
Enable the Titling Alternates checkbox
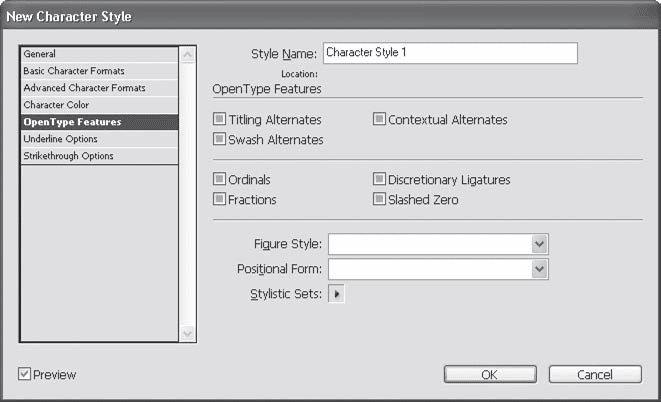[220, 120]
